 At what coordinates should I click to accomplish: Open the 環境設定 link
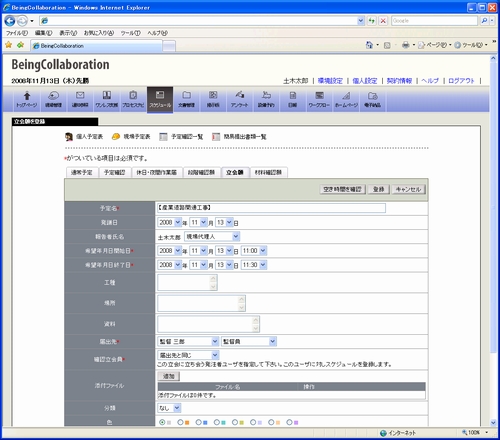coord(330,81)
